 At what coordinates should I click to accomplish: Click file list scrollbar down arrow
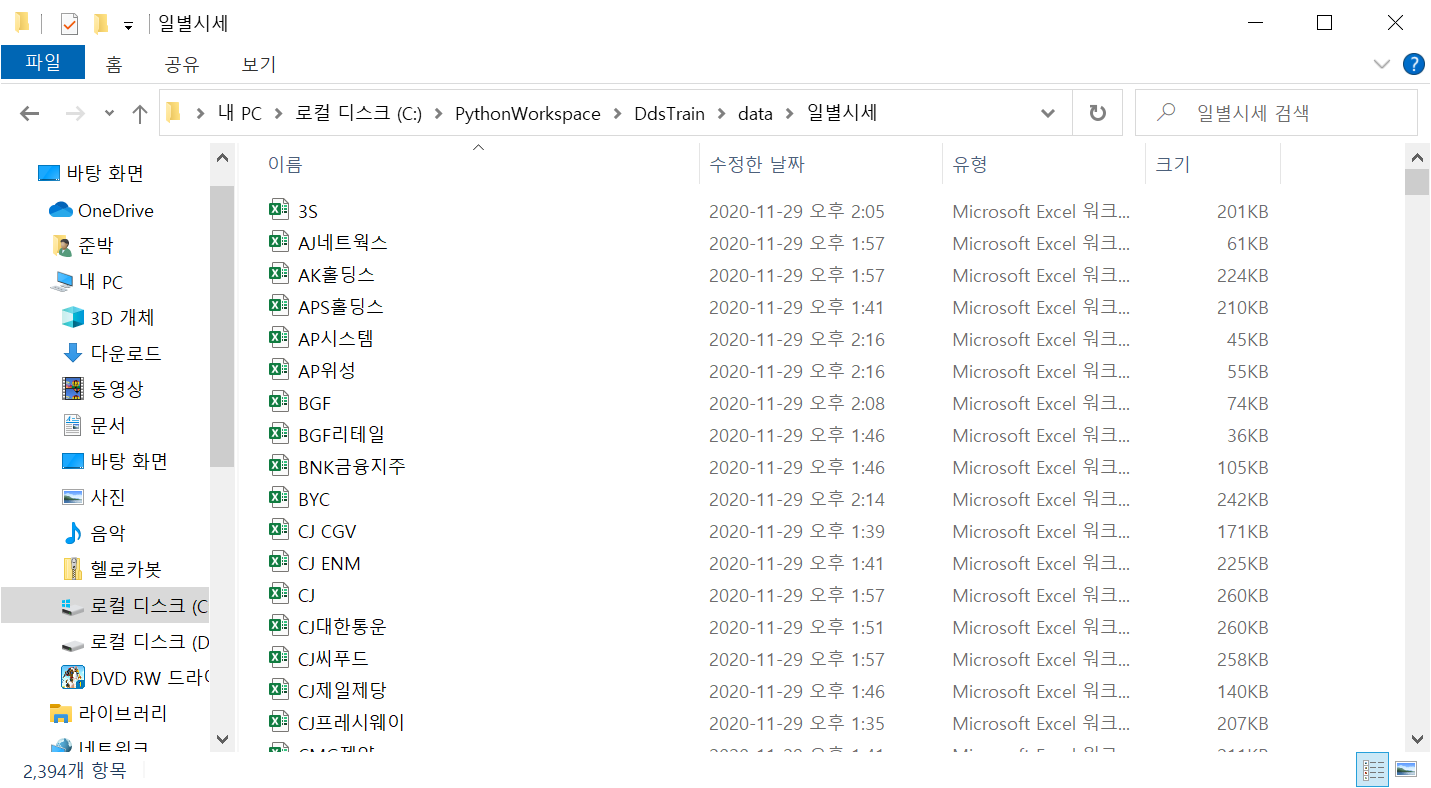click(1417, 739)
